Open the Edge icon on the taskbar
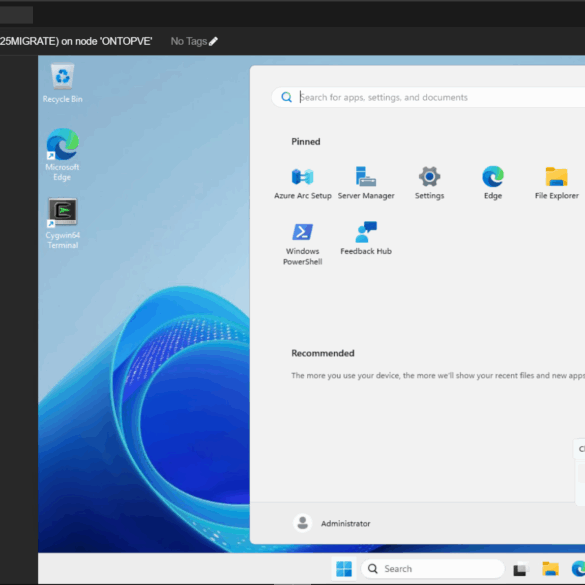 pos(578,569)
